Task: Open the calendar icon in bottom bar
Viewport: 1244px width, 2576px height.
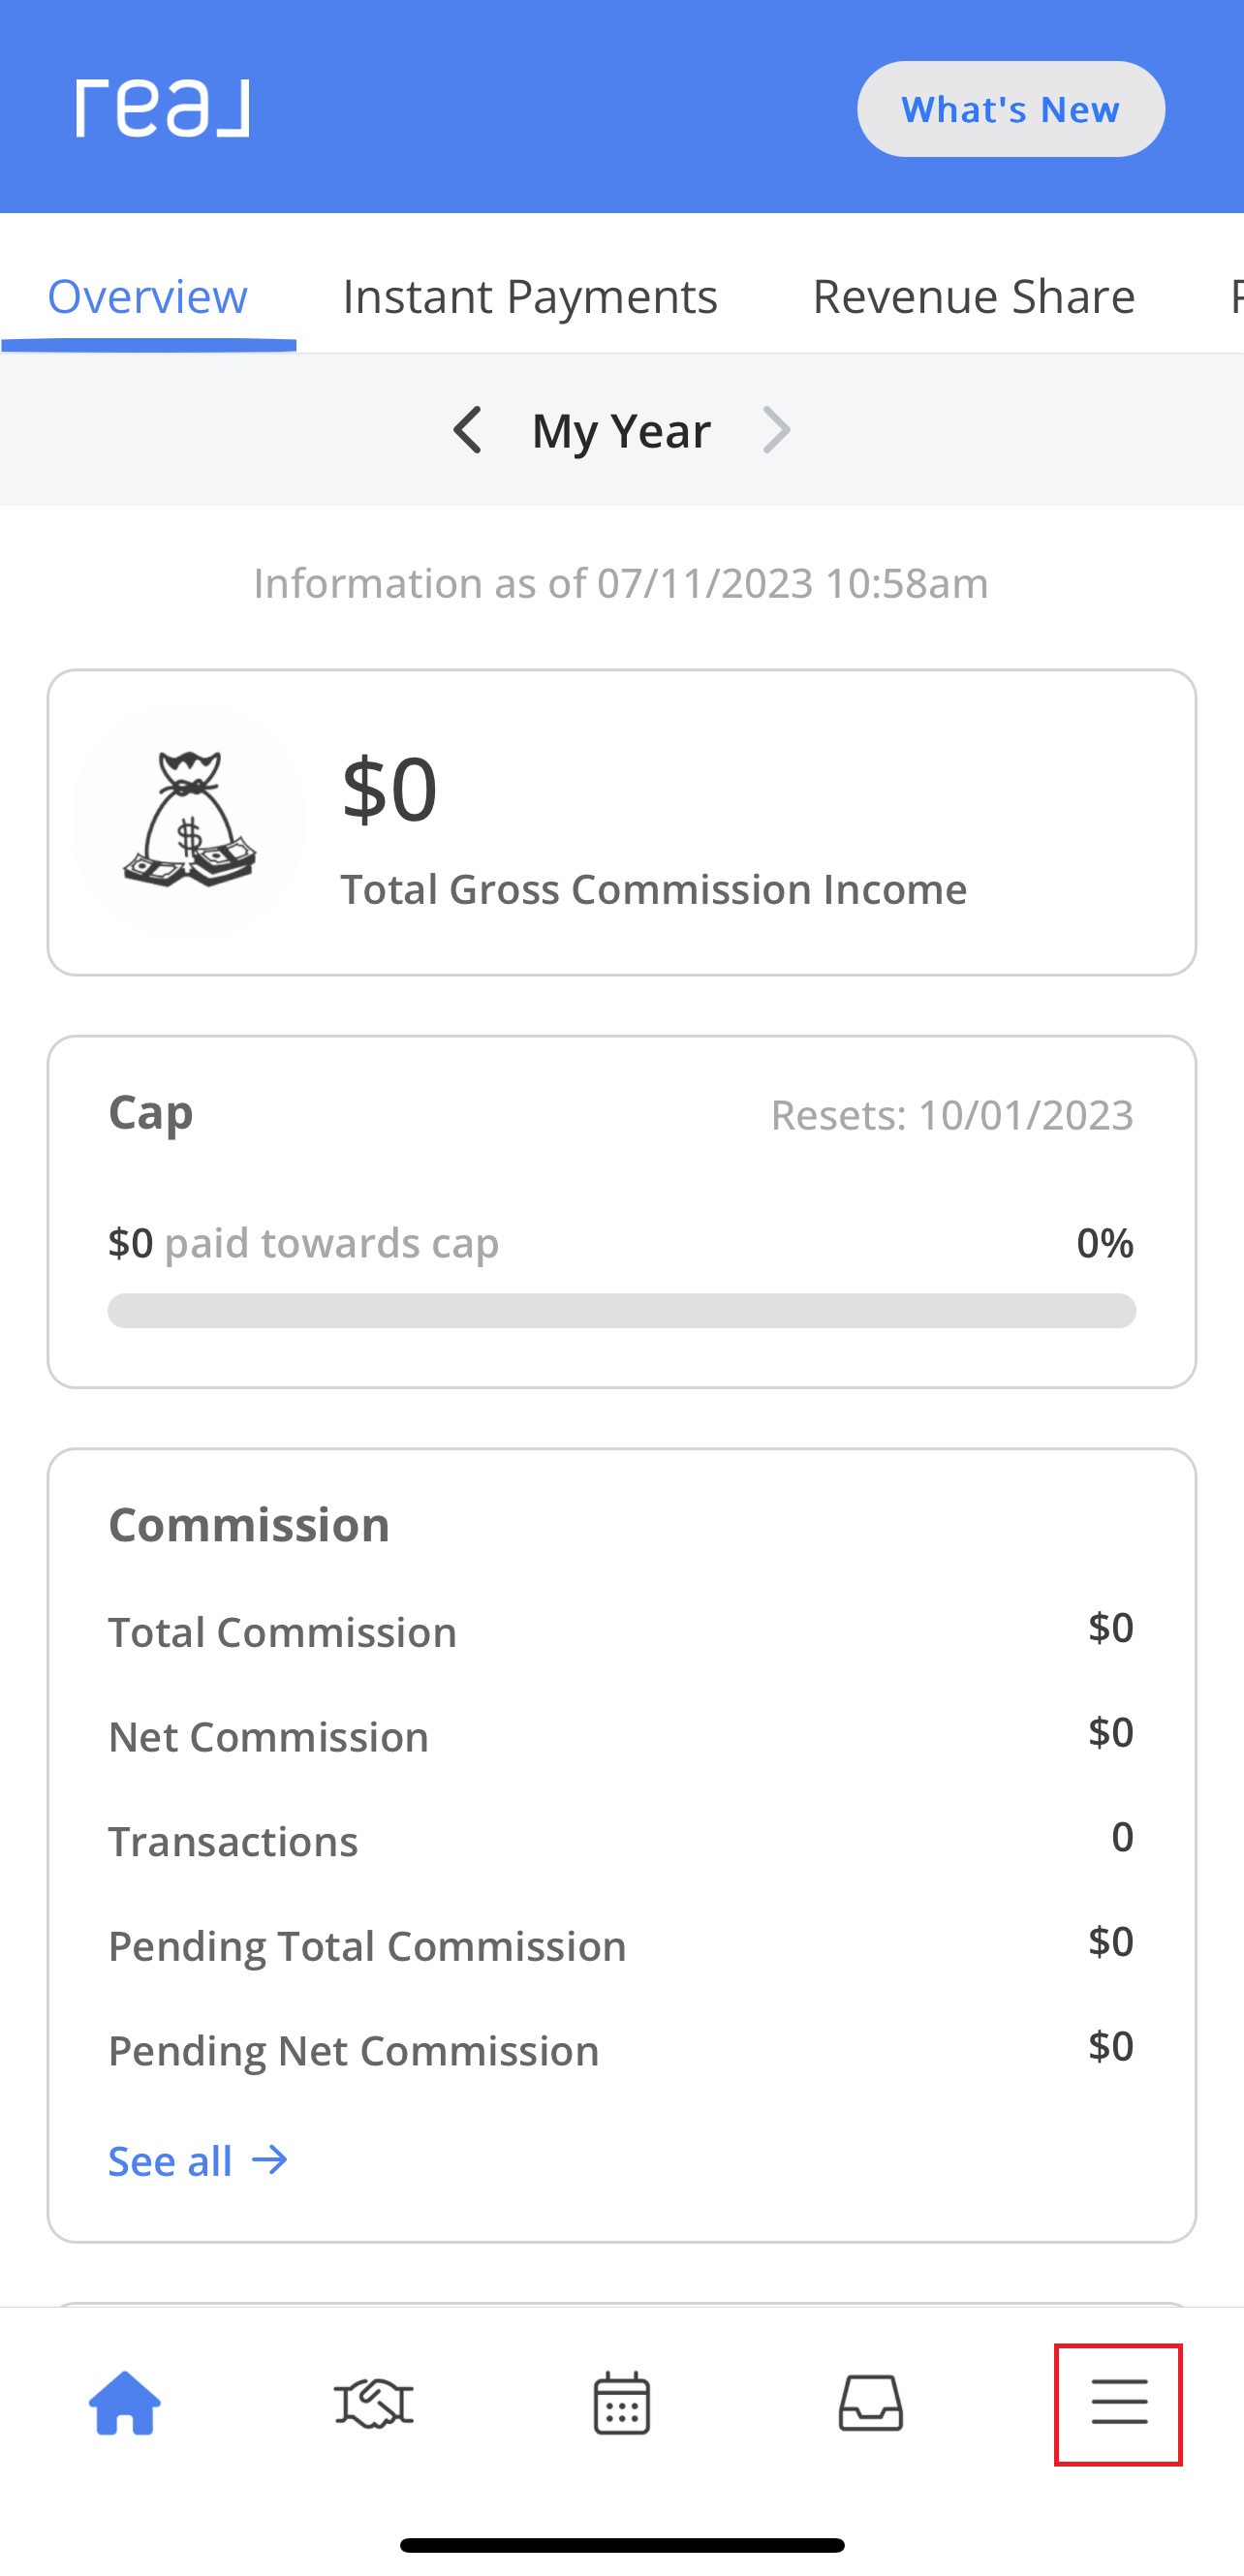Action: pyautogui.click(x=622, y=2402)
